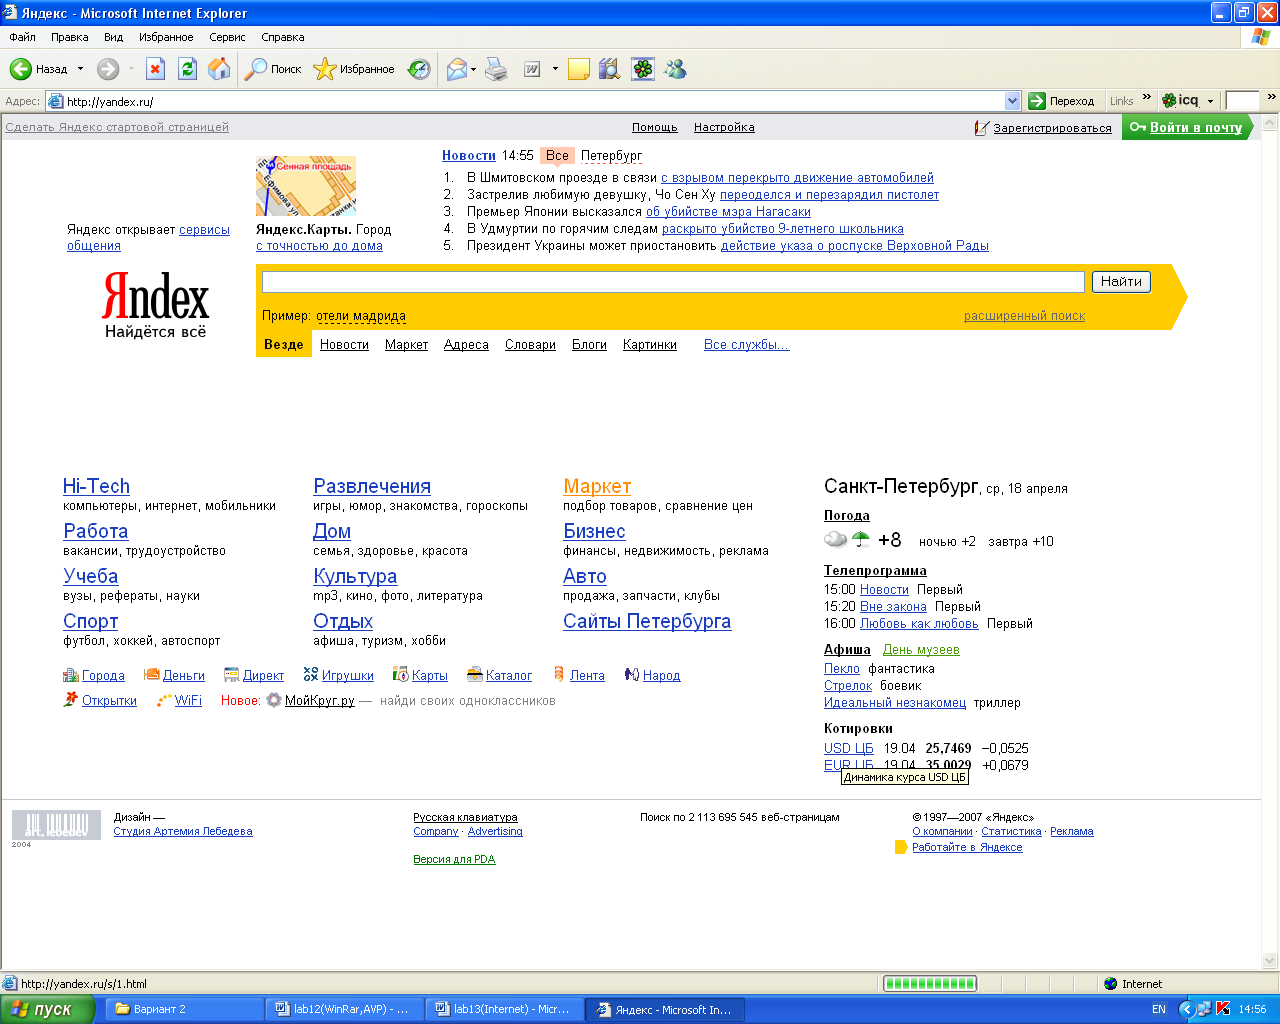The width and height of the screenshot is (1280, 1024).
Task: Switch search to Картинки tab
Action: pos(650,344)
